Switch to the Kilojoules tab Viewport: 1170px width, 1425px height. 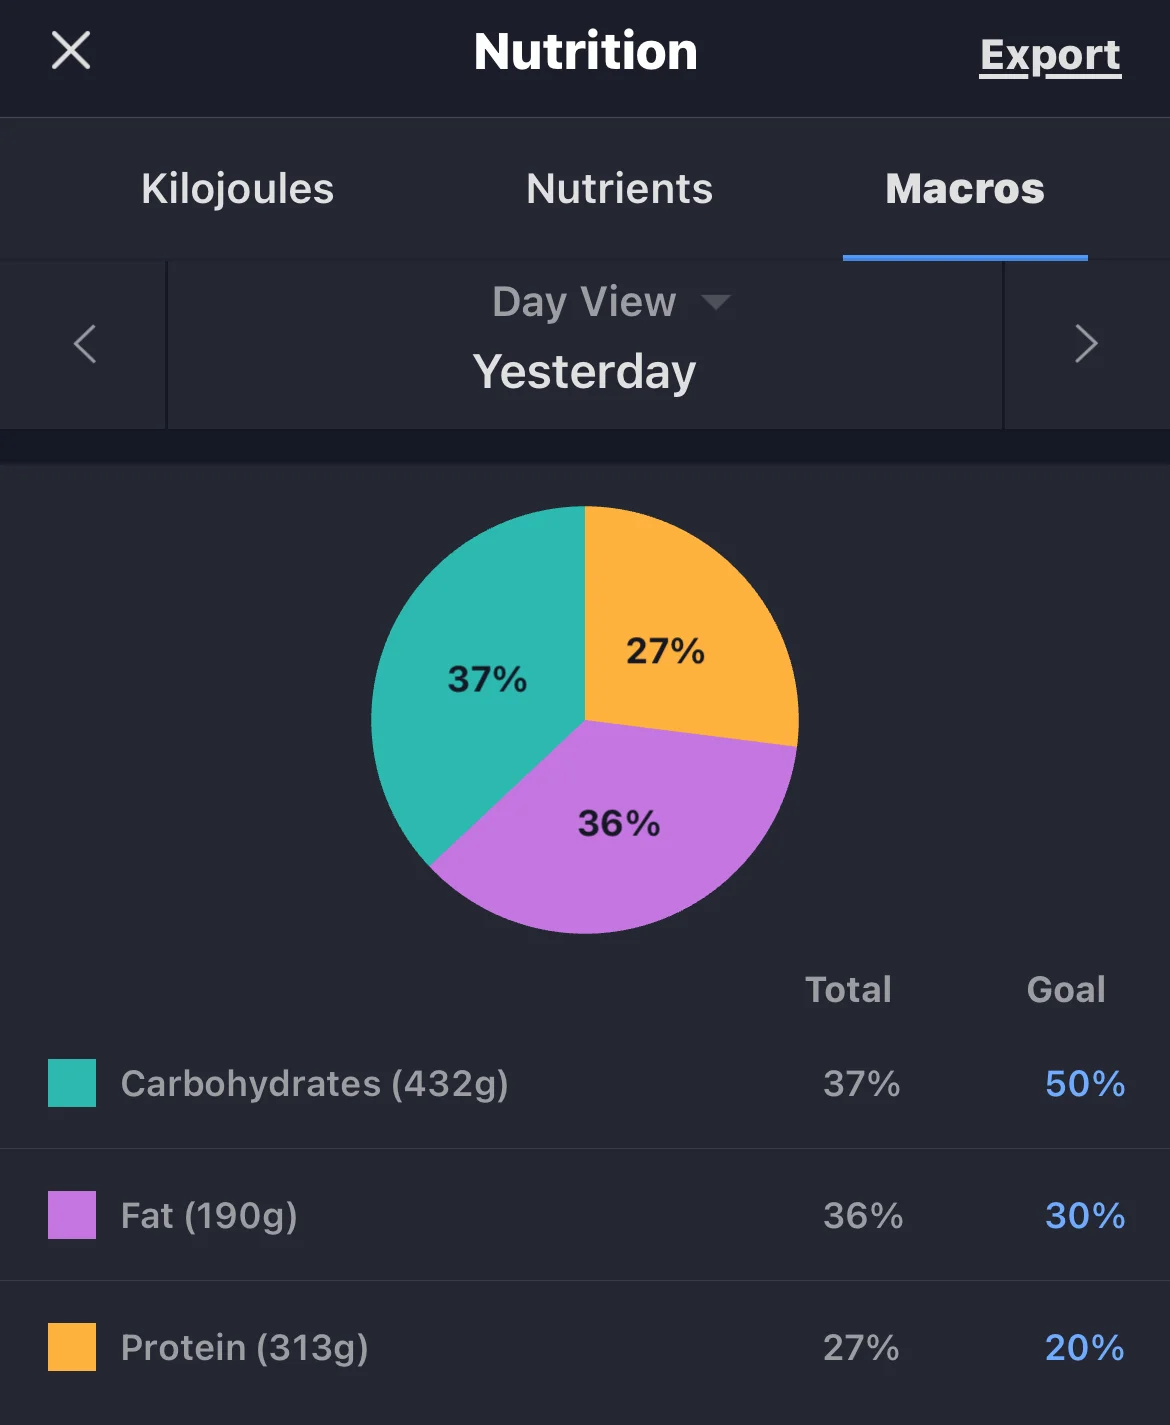(237, 189)
